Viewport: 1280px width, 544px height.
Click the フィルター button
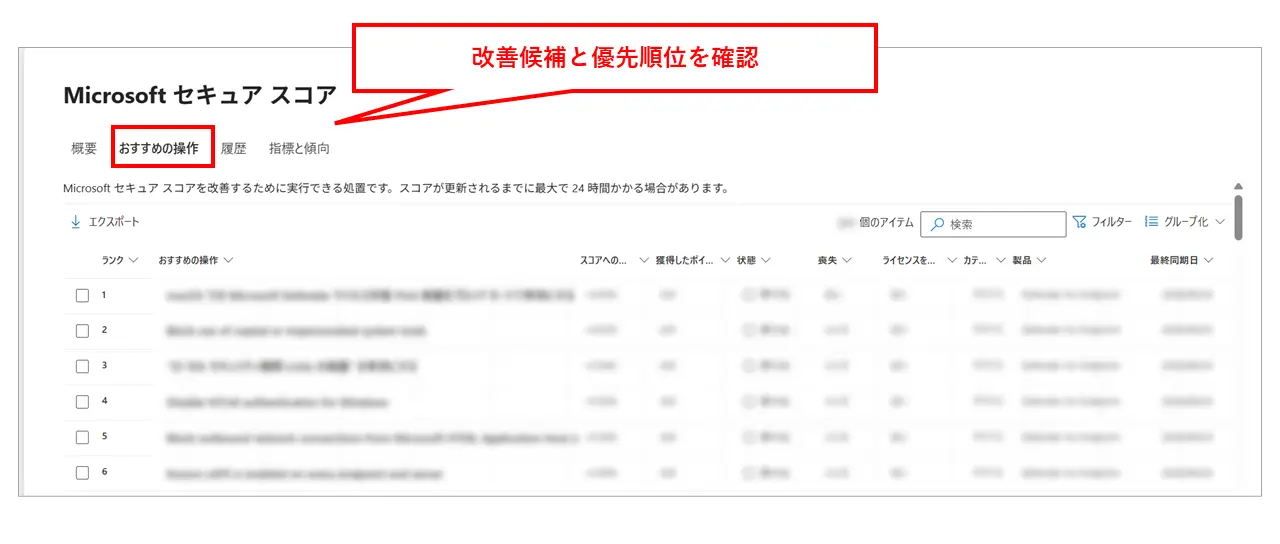[1102, 222]
